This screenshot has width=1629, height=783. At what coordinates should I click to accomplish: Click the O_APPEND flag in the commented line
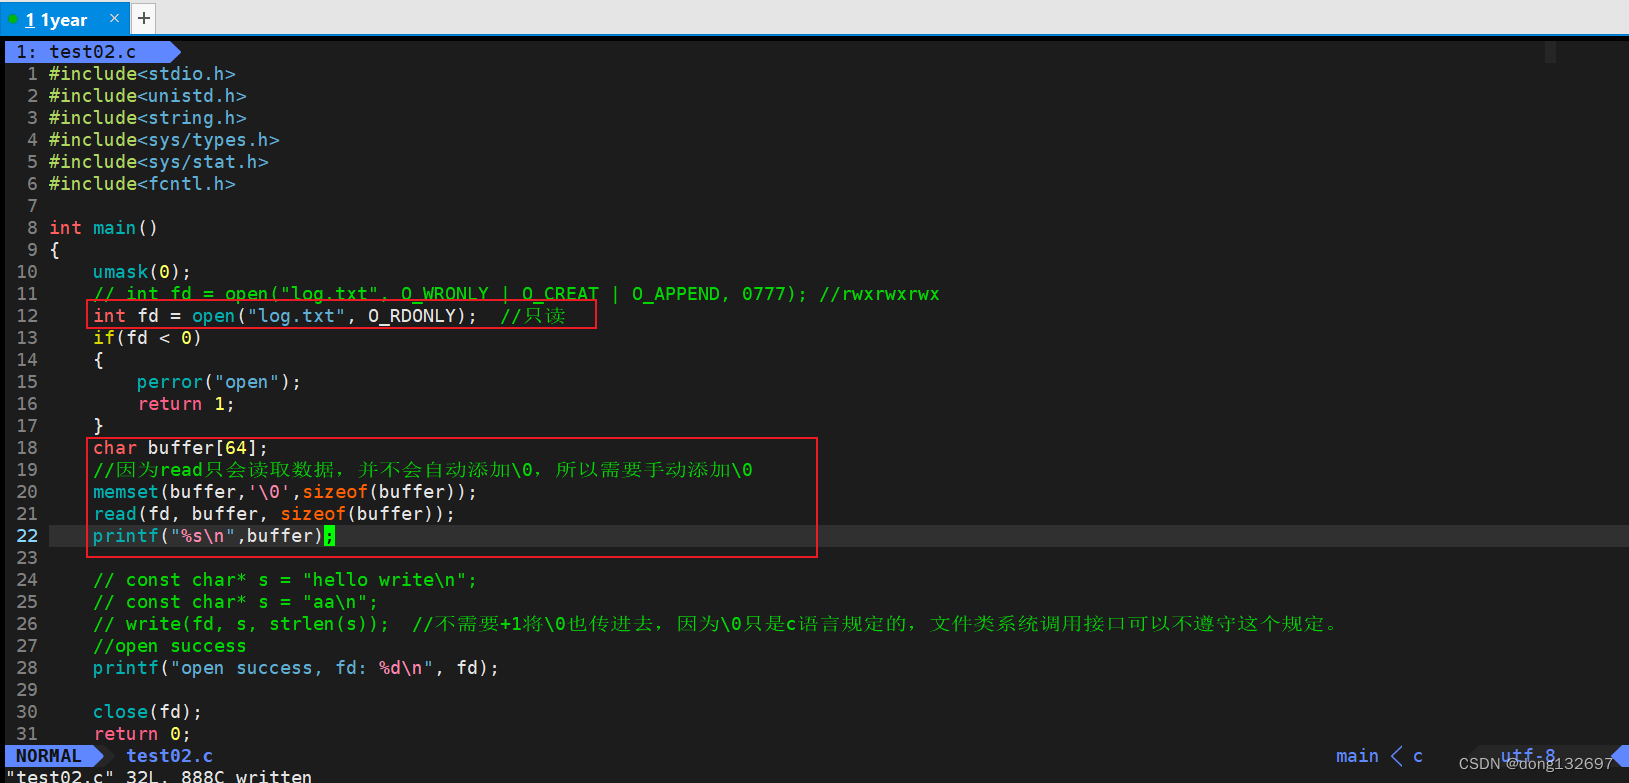676,294
